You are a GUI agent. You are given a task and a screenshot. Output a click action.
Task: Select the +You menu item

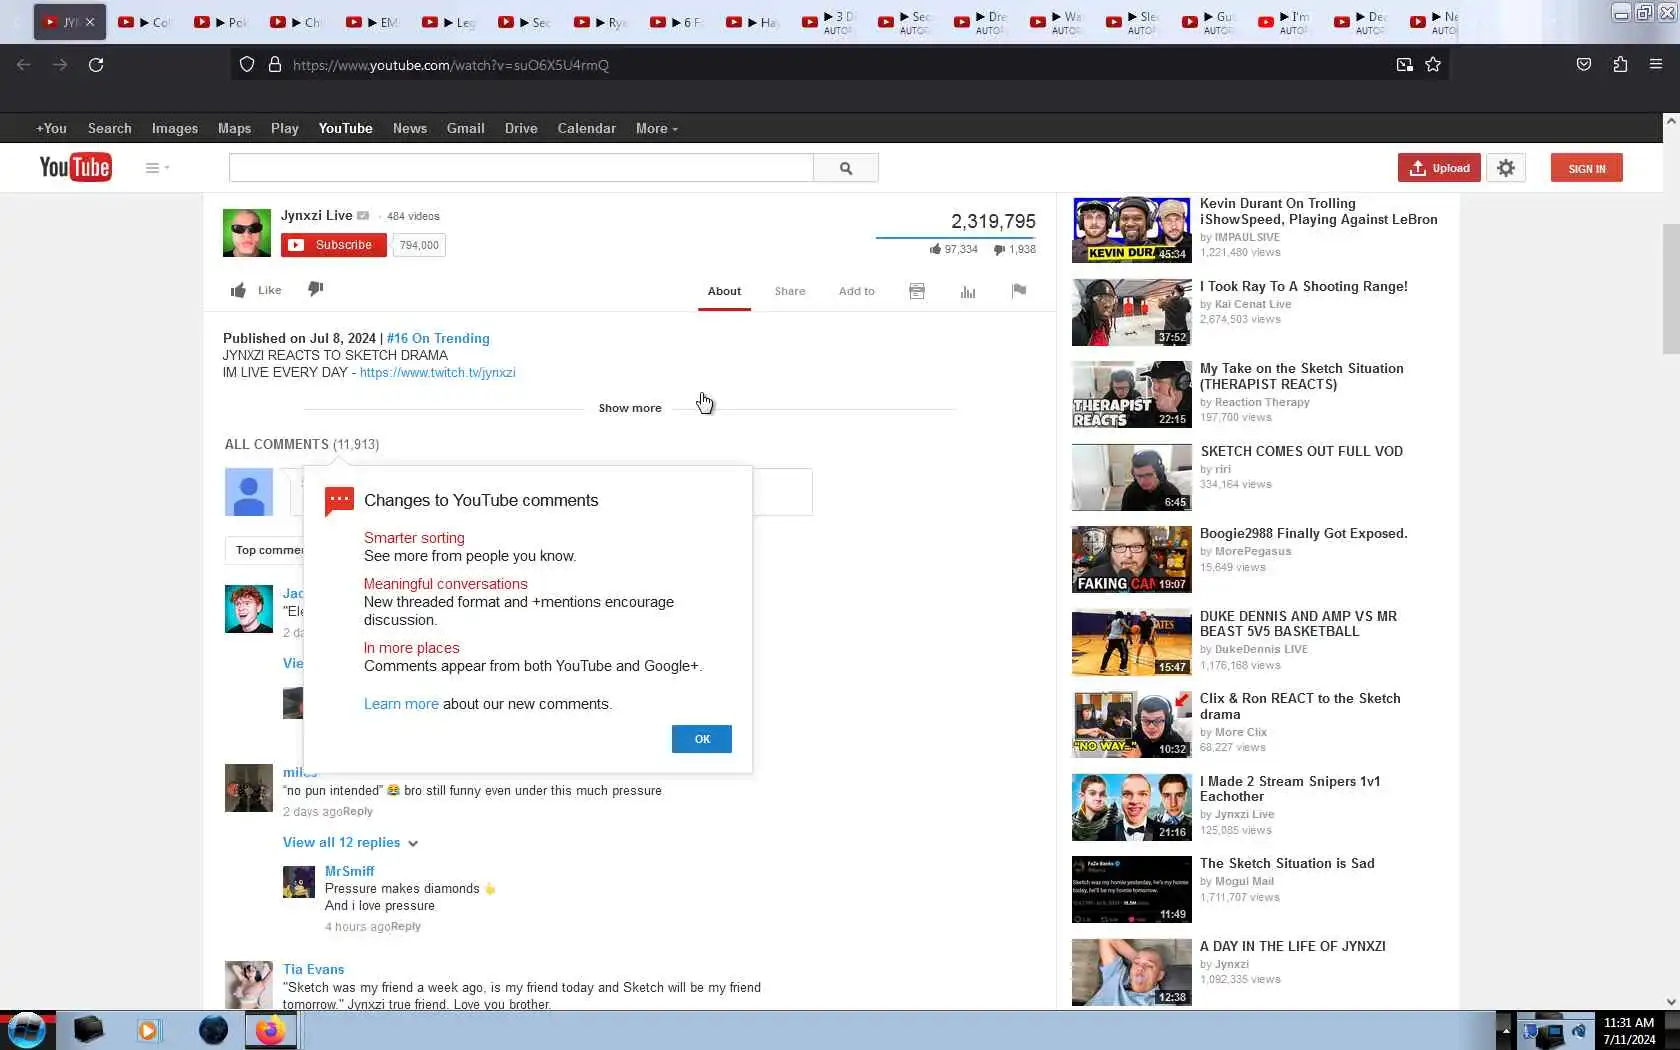51,128
